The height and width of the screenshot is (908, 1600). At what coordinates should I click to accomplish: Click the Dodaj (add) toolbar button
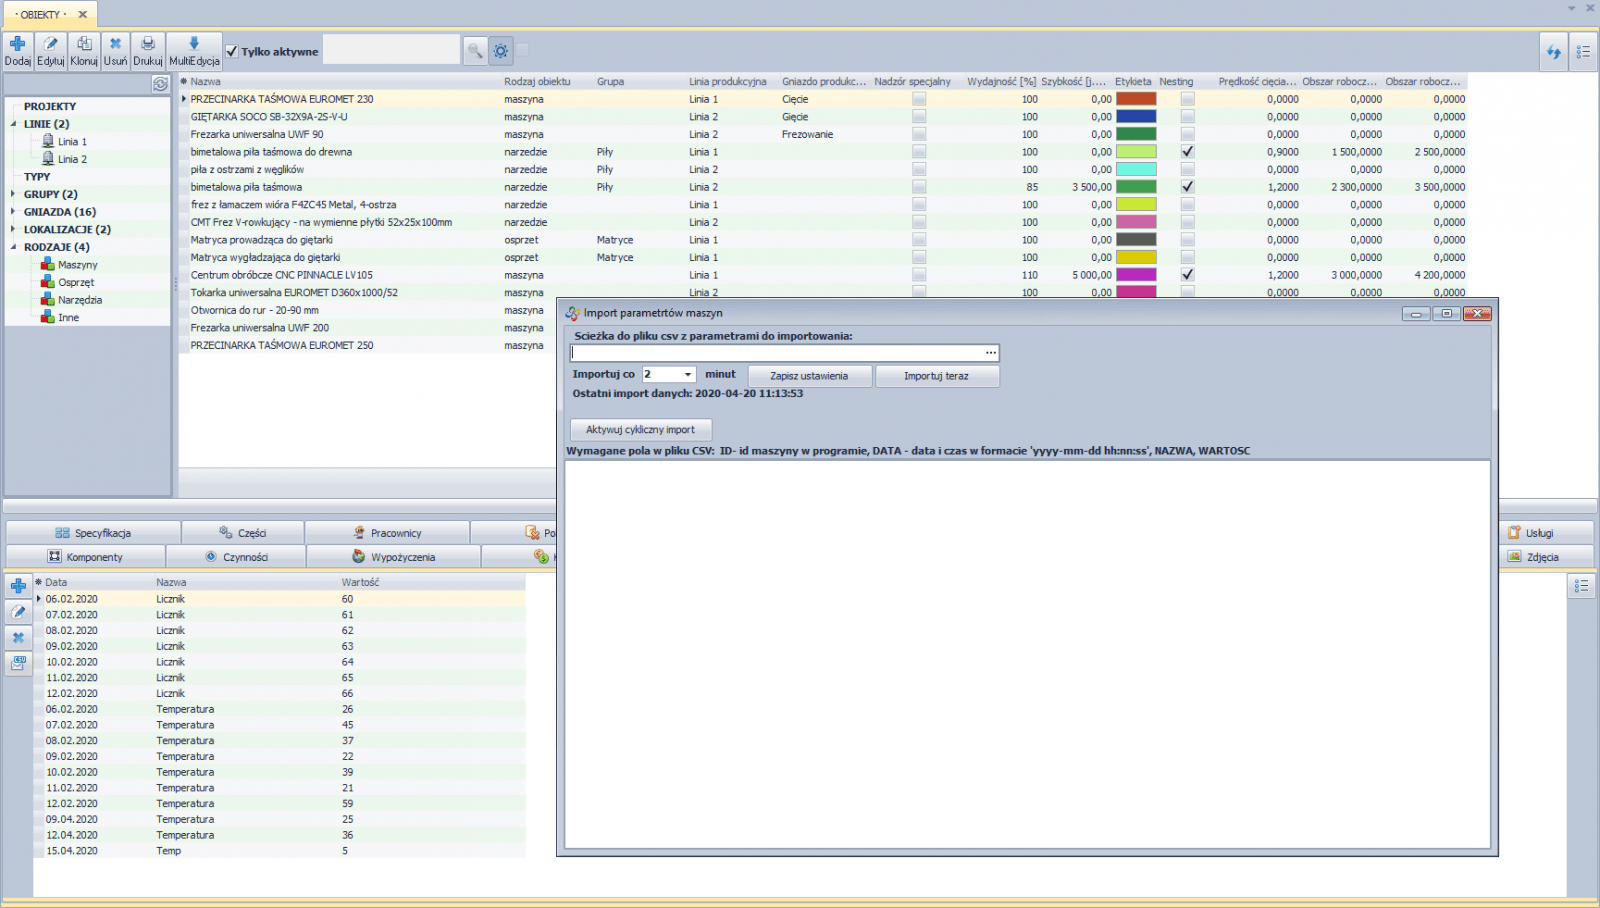(17, 50)
